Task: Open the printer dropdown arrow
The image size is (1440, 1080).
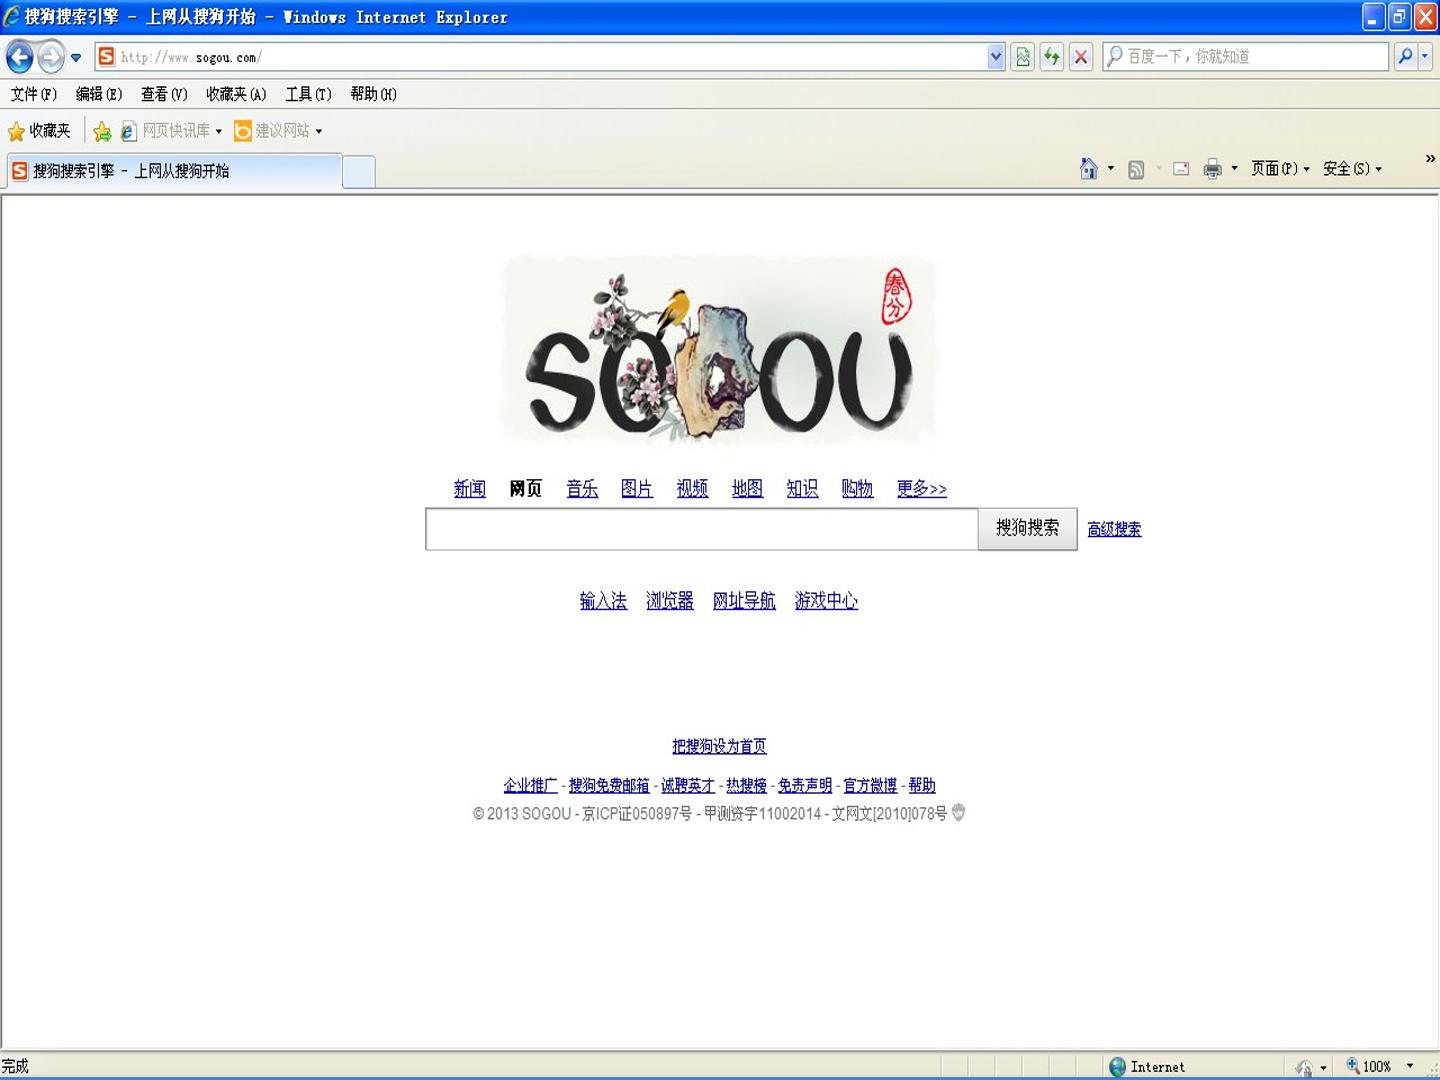Action: (x=1234, y=169)
